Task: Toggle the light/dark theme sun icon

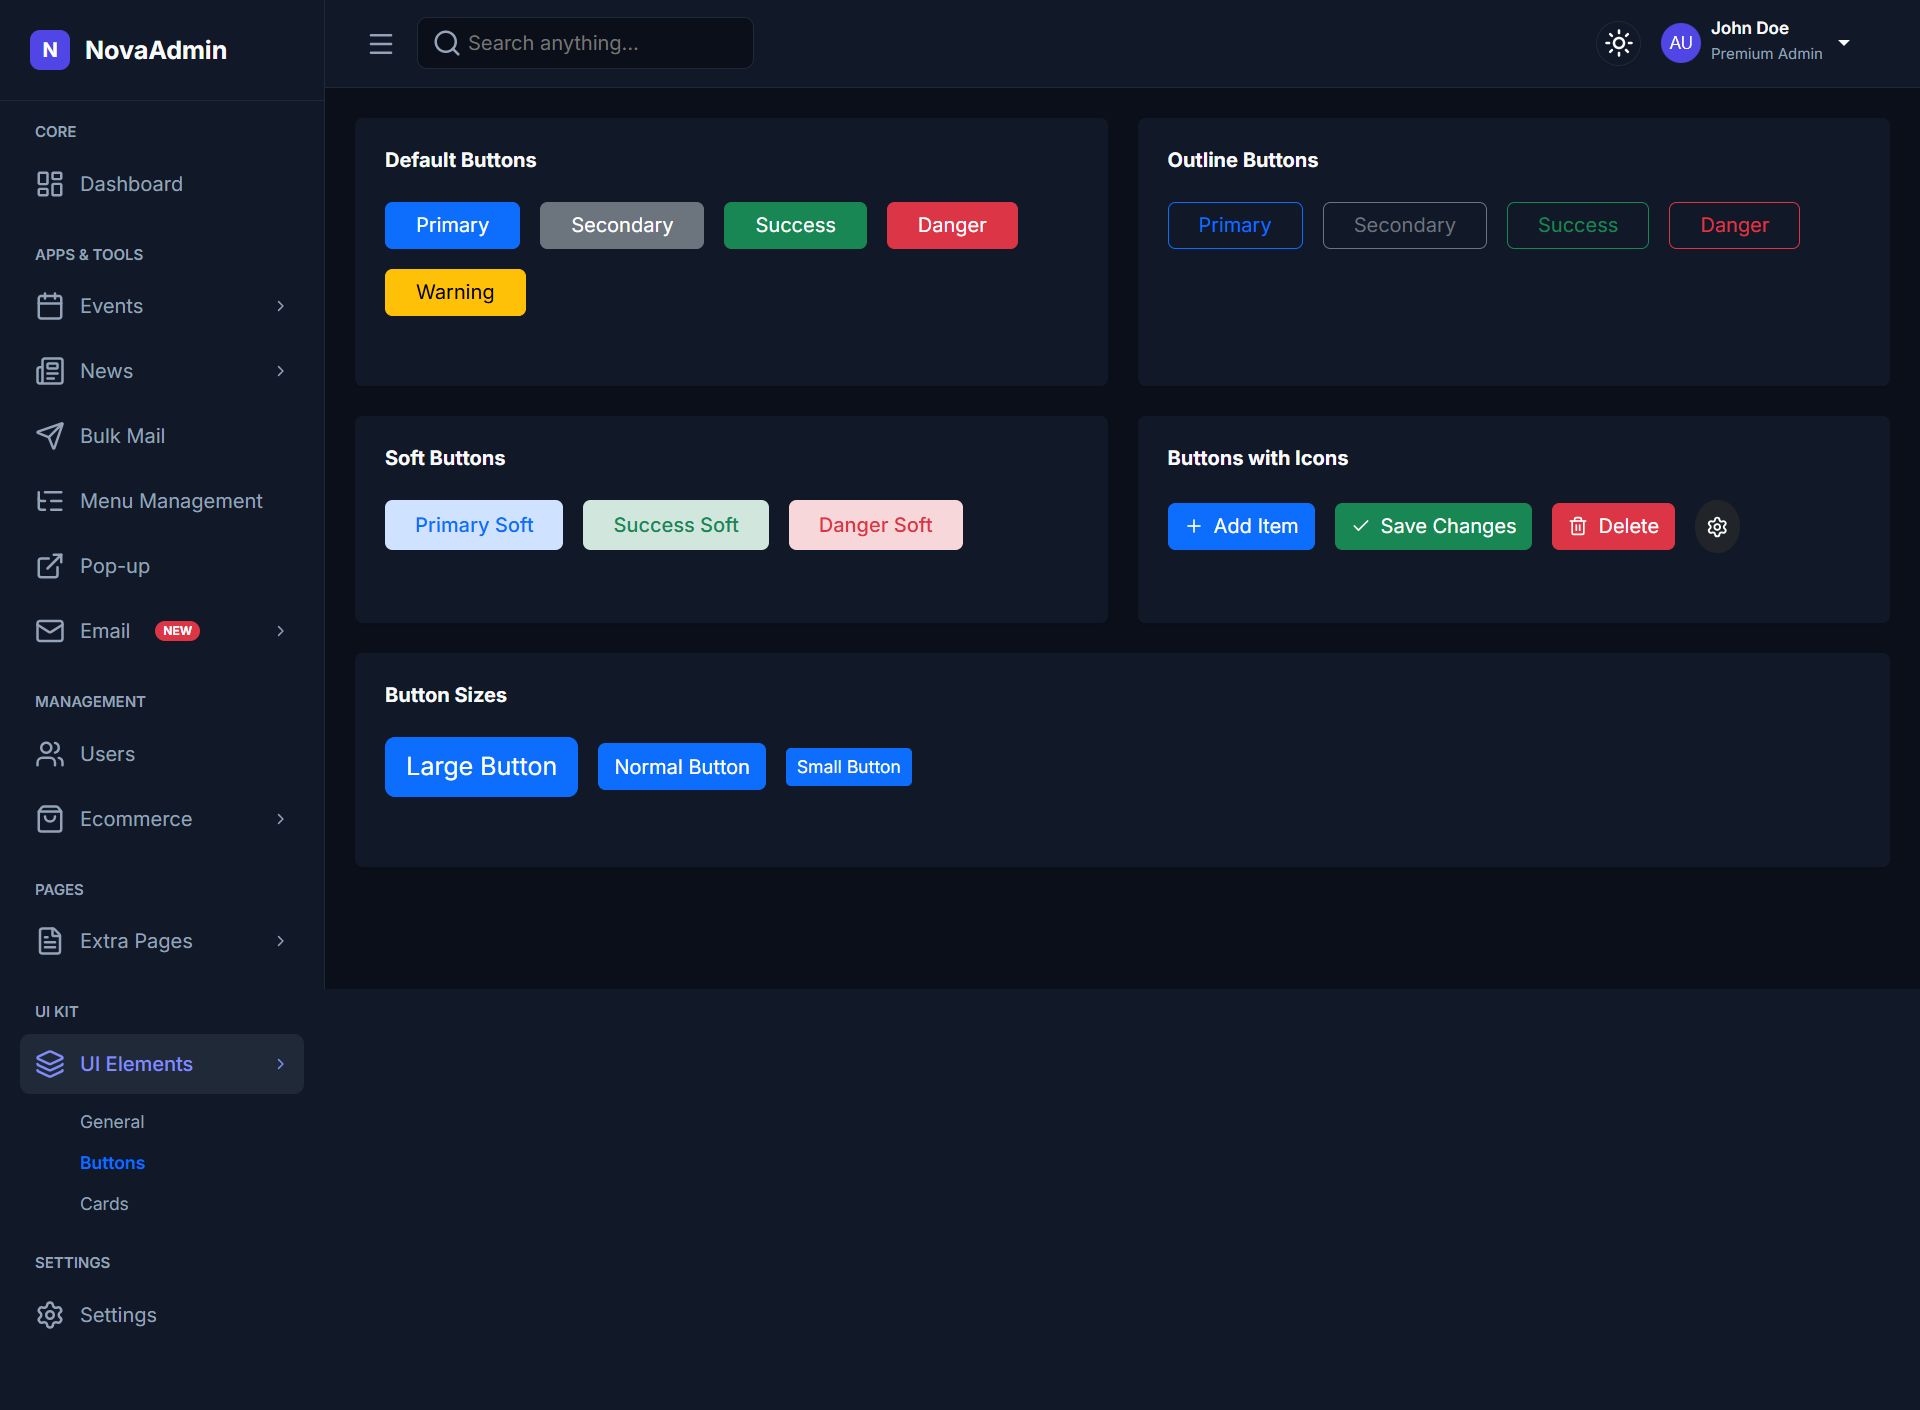Action: point(1618,43)
